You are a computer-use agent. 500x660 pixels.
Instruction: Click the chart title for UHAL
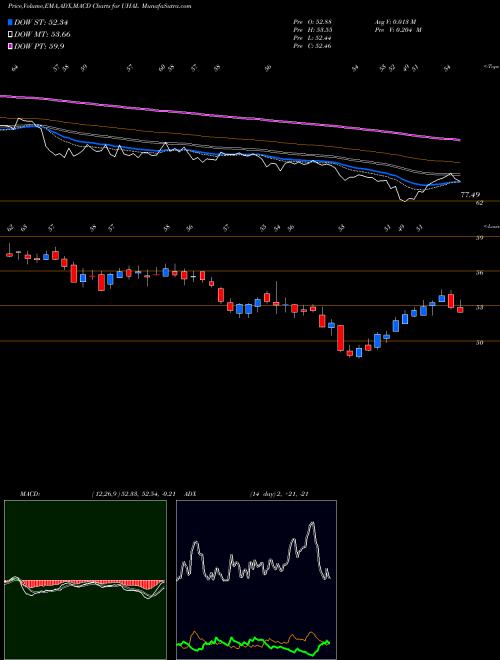coord(99,6)
